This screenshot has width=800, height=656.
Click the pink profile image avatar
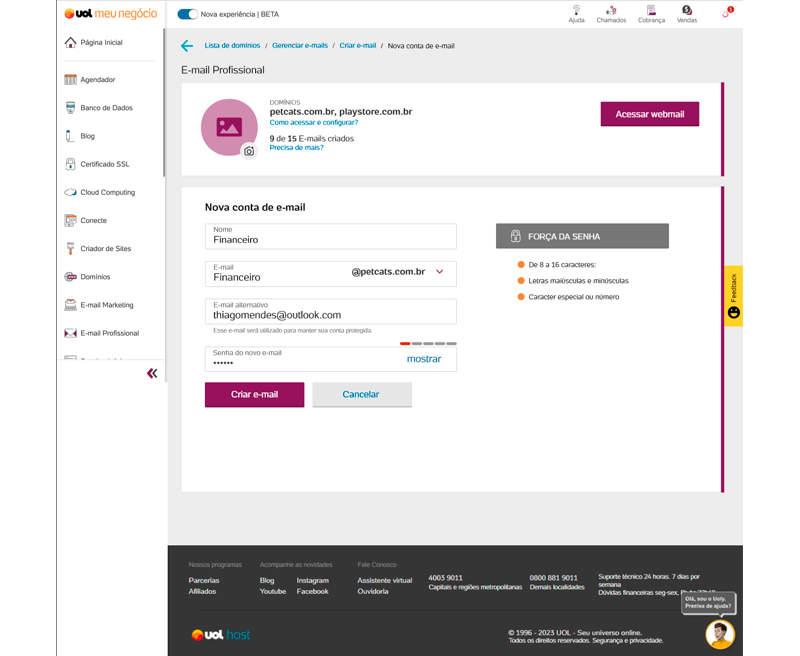229,127
